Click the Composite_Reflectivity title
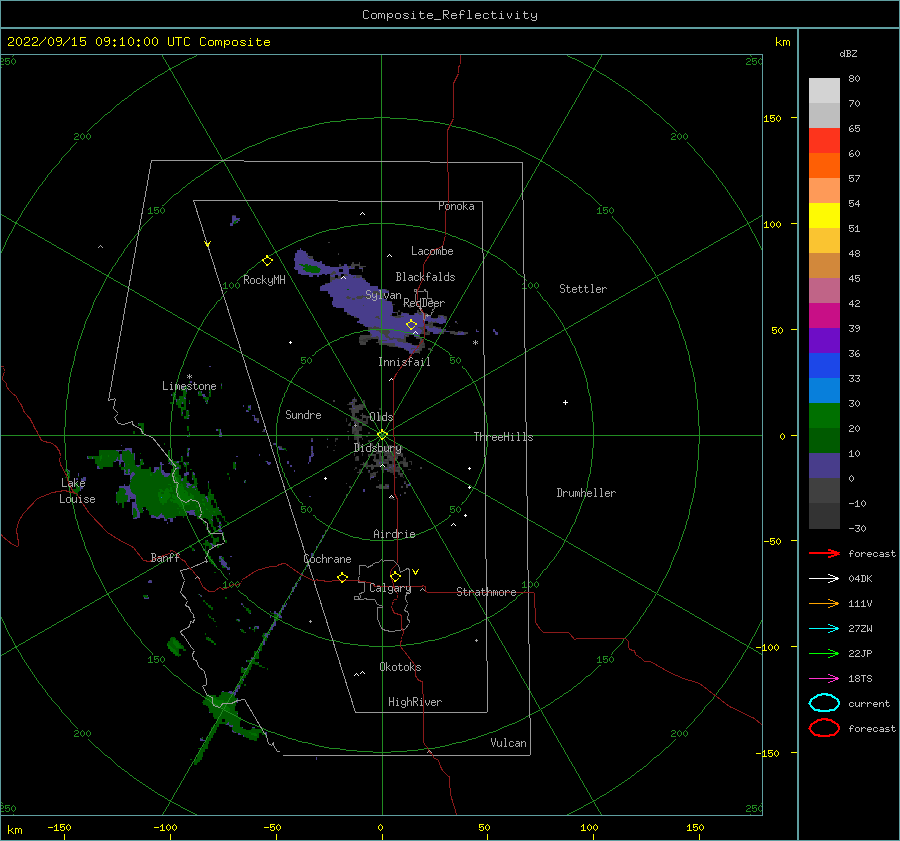The height and width of the screenshot is (841, 900). pos(450,15)
